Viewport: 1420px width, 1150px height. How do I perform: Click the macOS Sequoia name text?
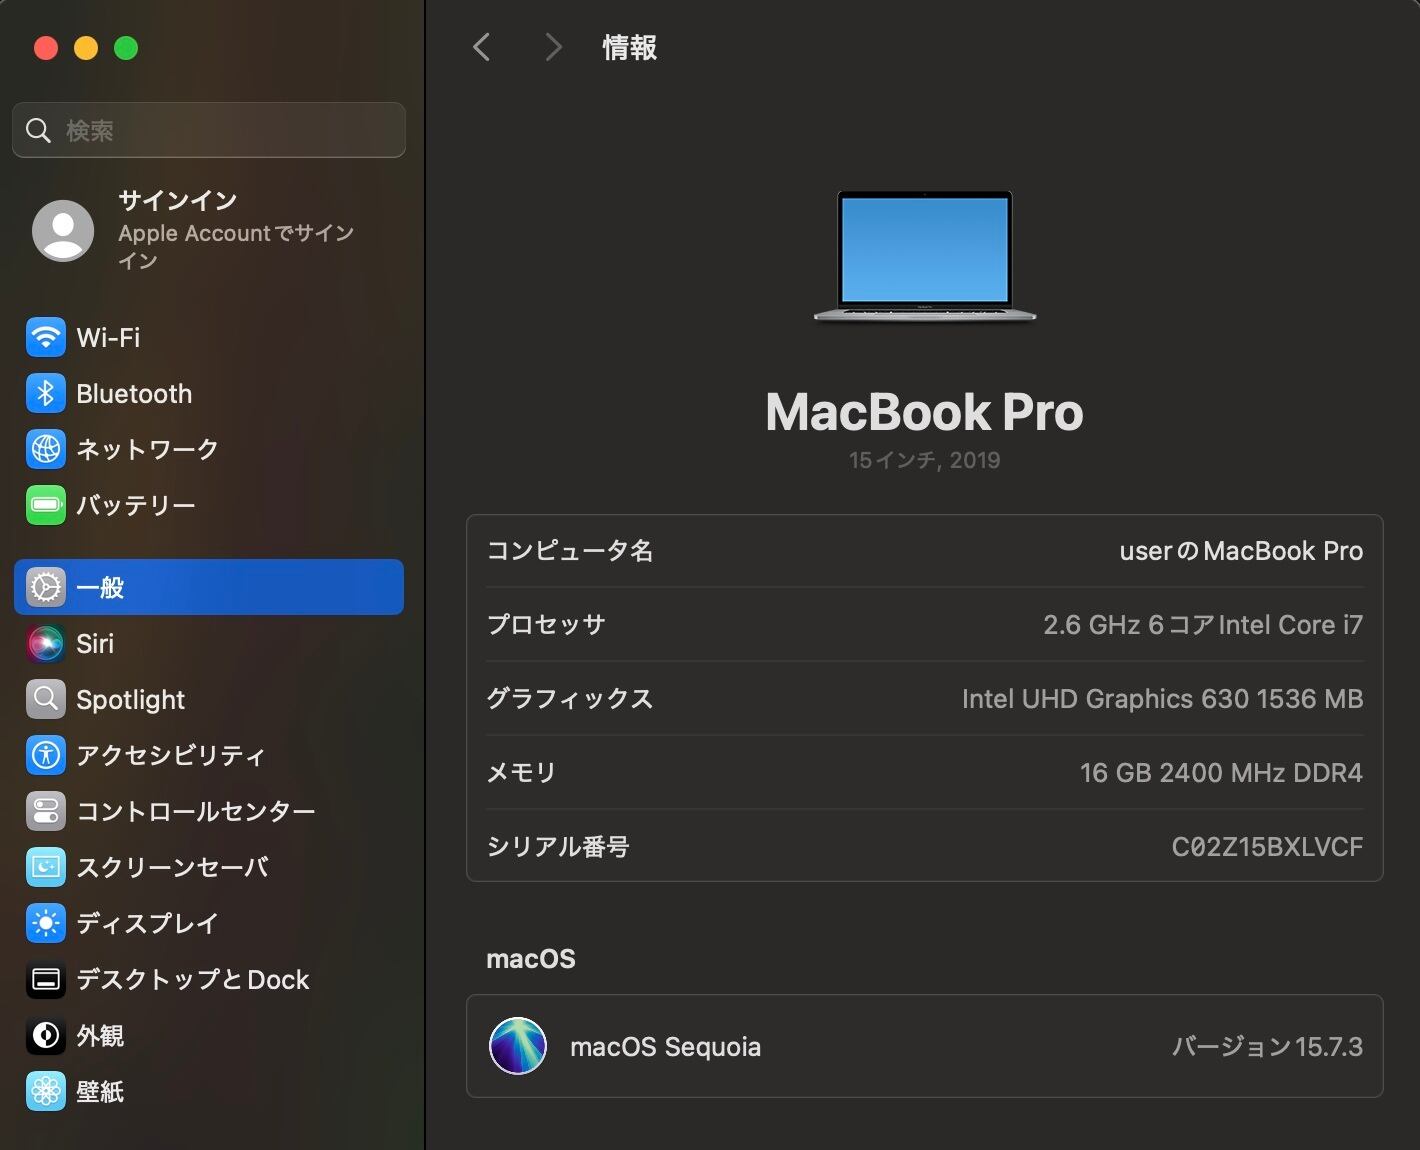(665, 1047)
